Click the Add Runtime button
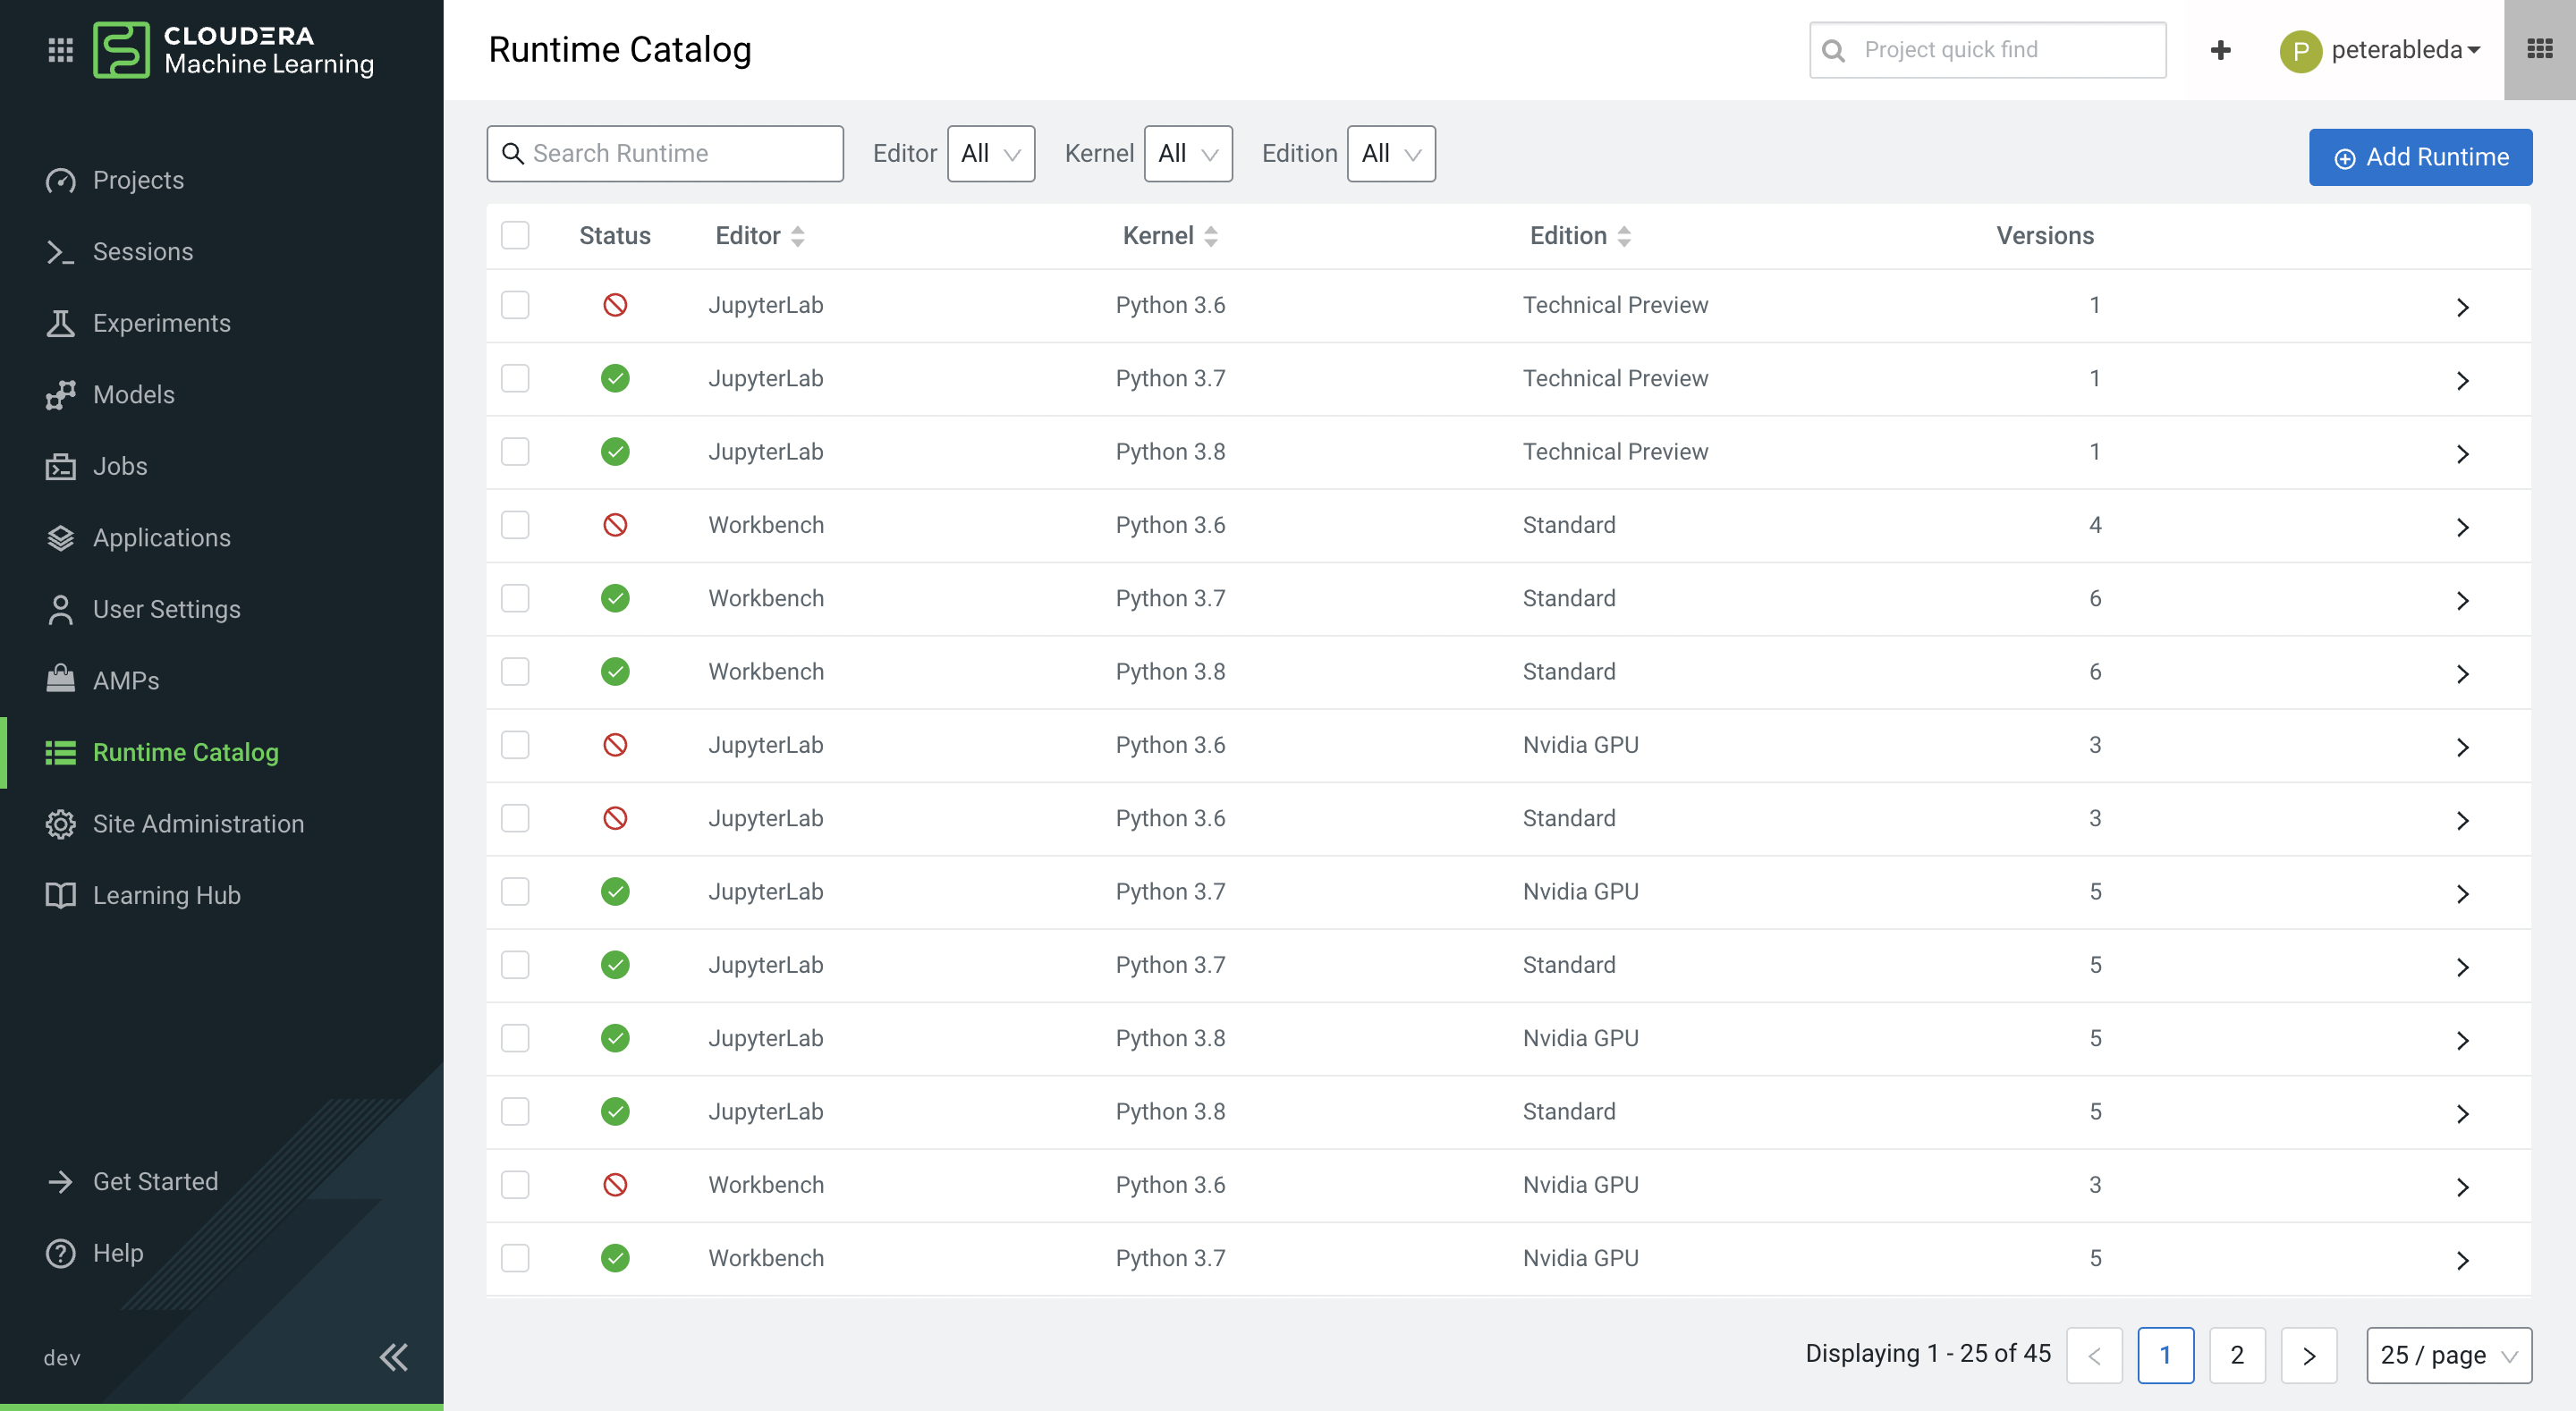Image resolution: width=2576 pixels, height=1411 pixels. tap(2420, 156)
